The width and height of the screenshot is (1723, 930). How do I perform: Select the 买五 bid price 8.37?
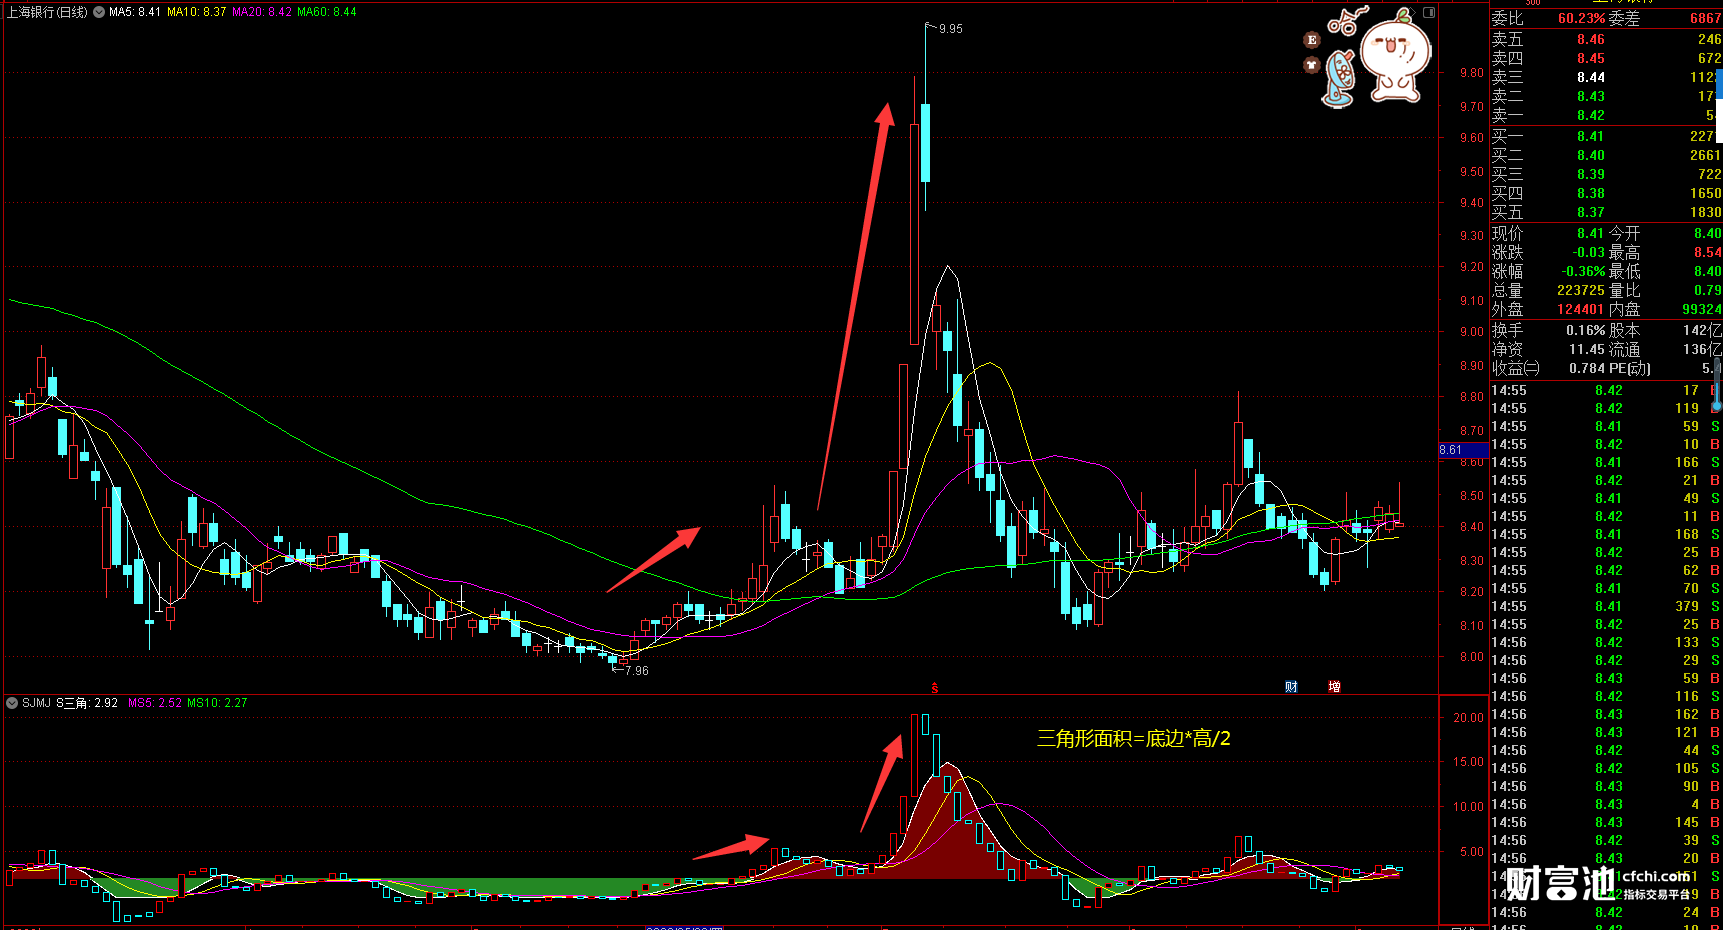1591,213
